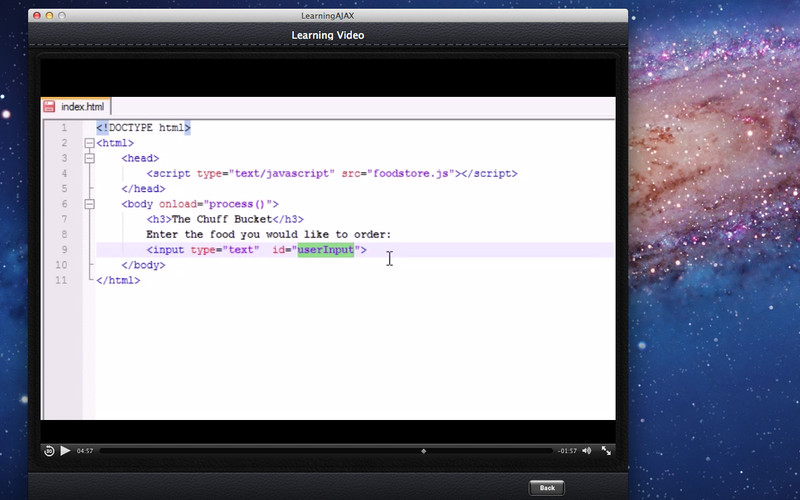Select the index.html tab in the video
800x500 pixels.
click(76, 107)
